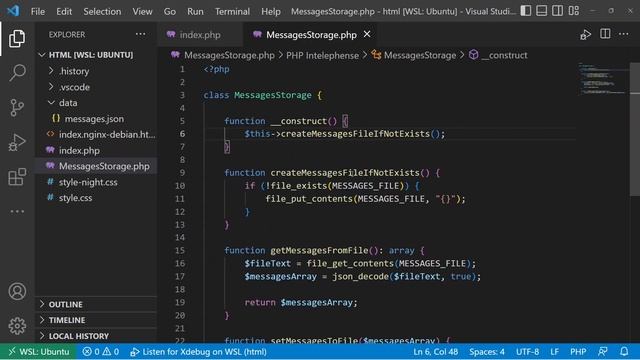Split the editor right

pos(605,34)
